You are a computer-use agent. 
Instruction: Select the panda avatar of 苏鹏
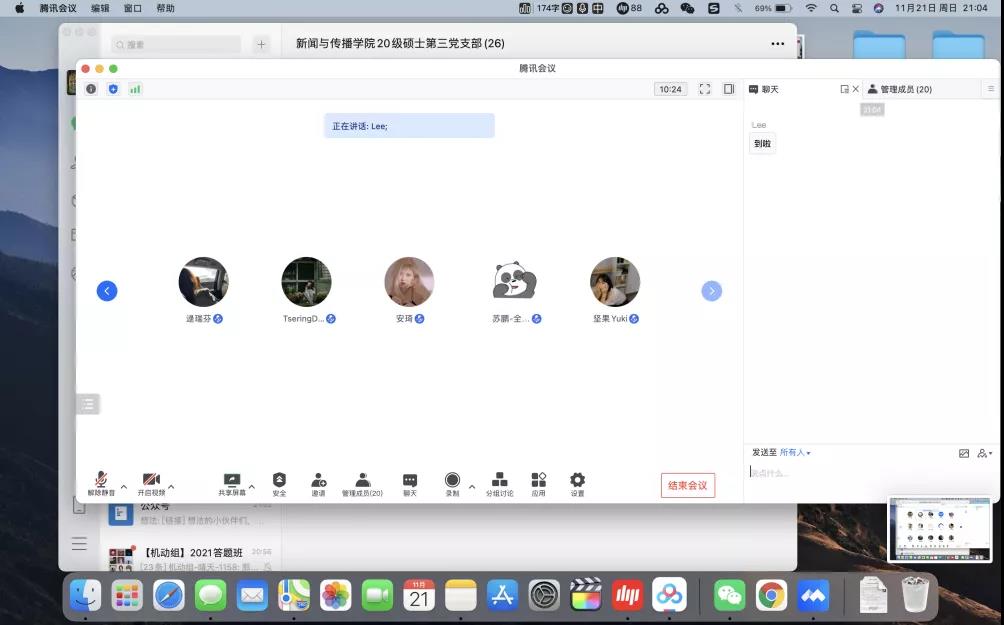(514, 280)
